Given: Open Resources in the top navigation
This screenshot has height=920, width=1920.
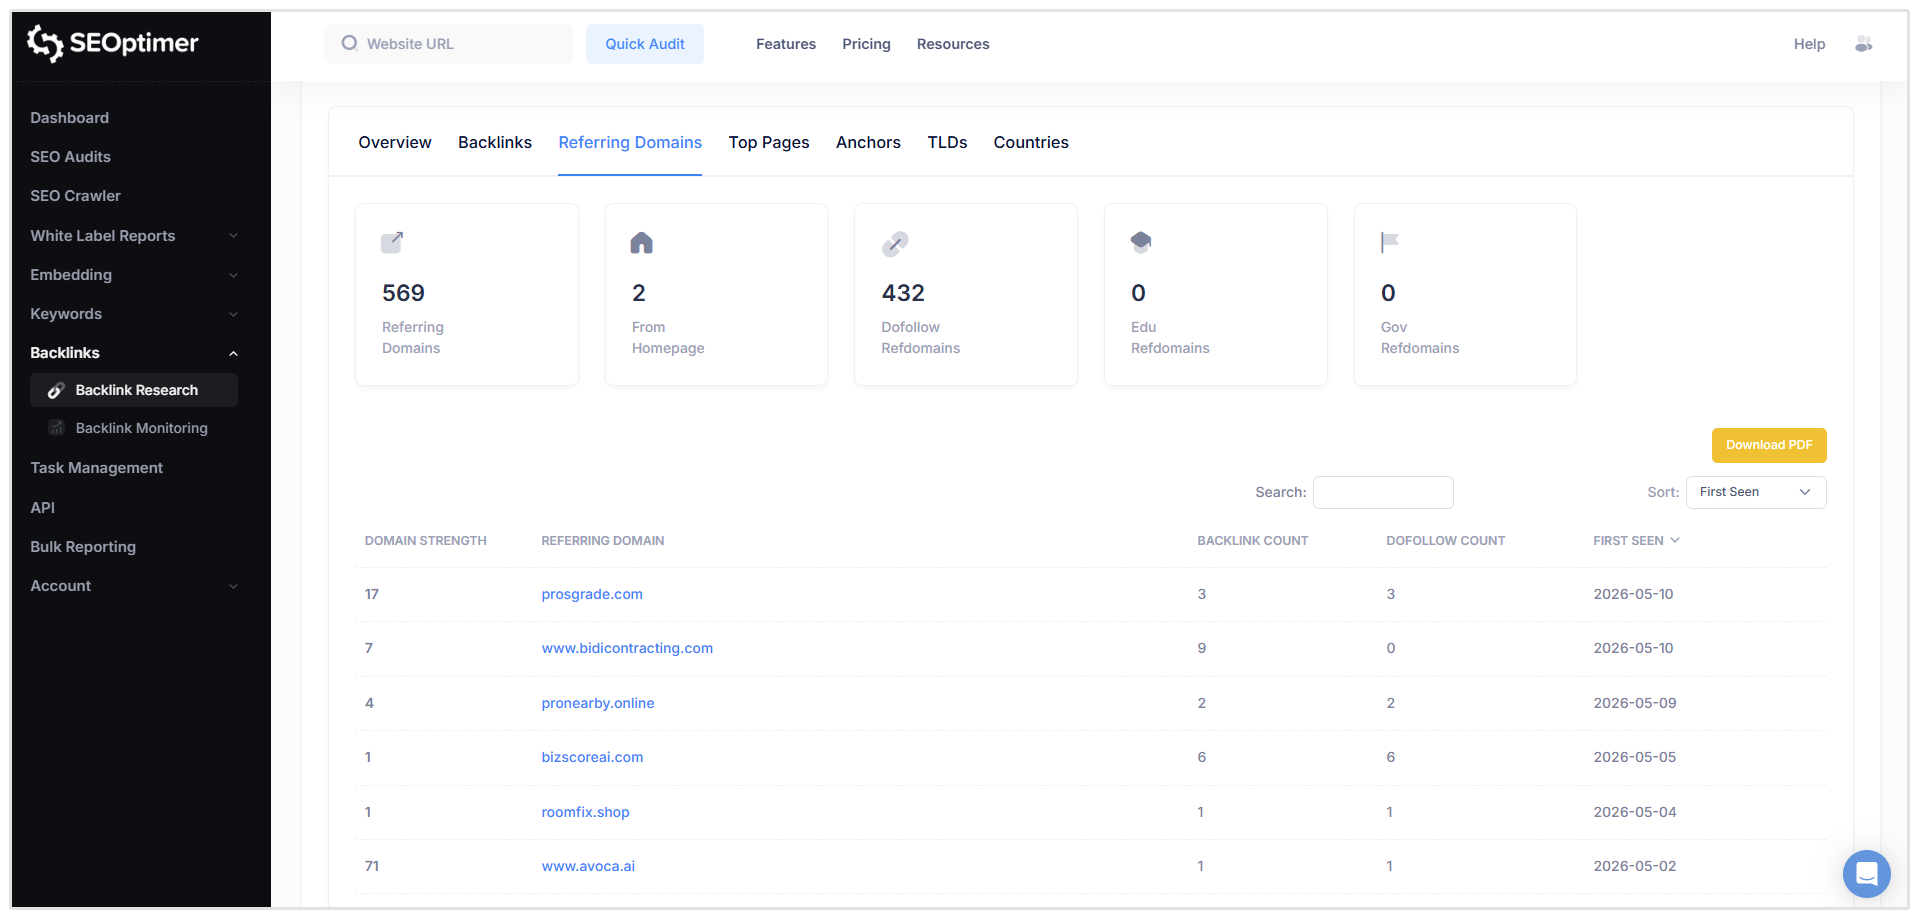Looking at the screenshot, I should [953, 44].
